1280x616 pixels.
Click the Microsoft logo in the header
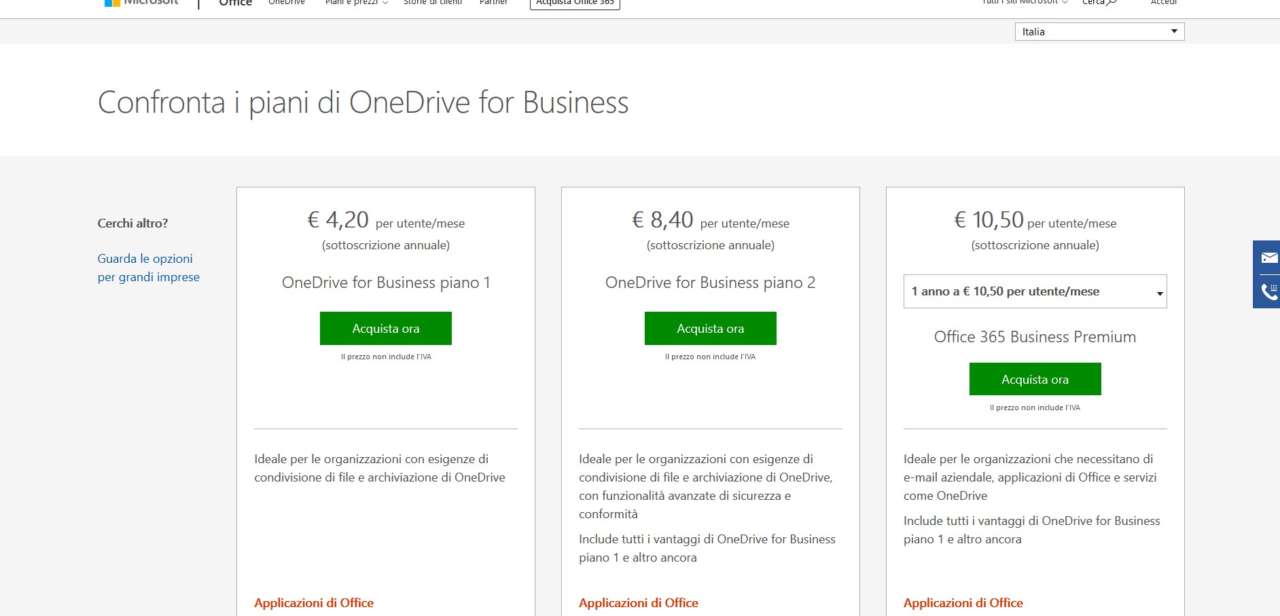(141, 3)
